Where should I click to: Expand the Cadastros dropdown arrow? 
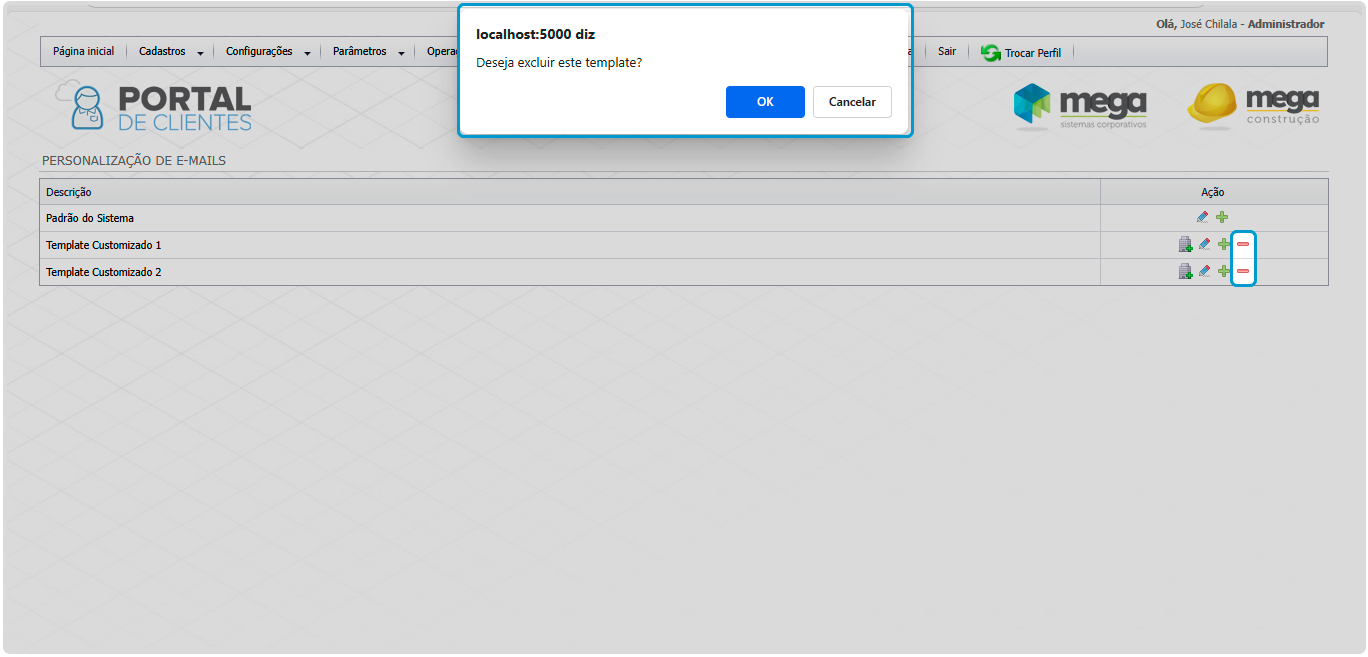(201, 53)
